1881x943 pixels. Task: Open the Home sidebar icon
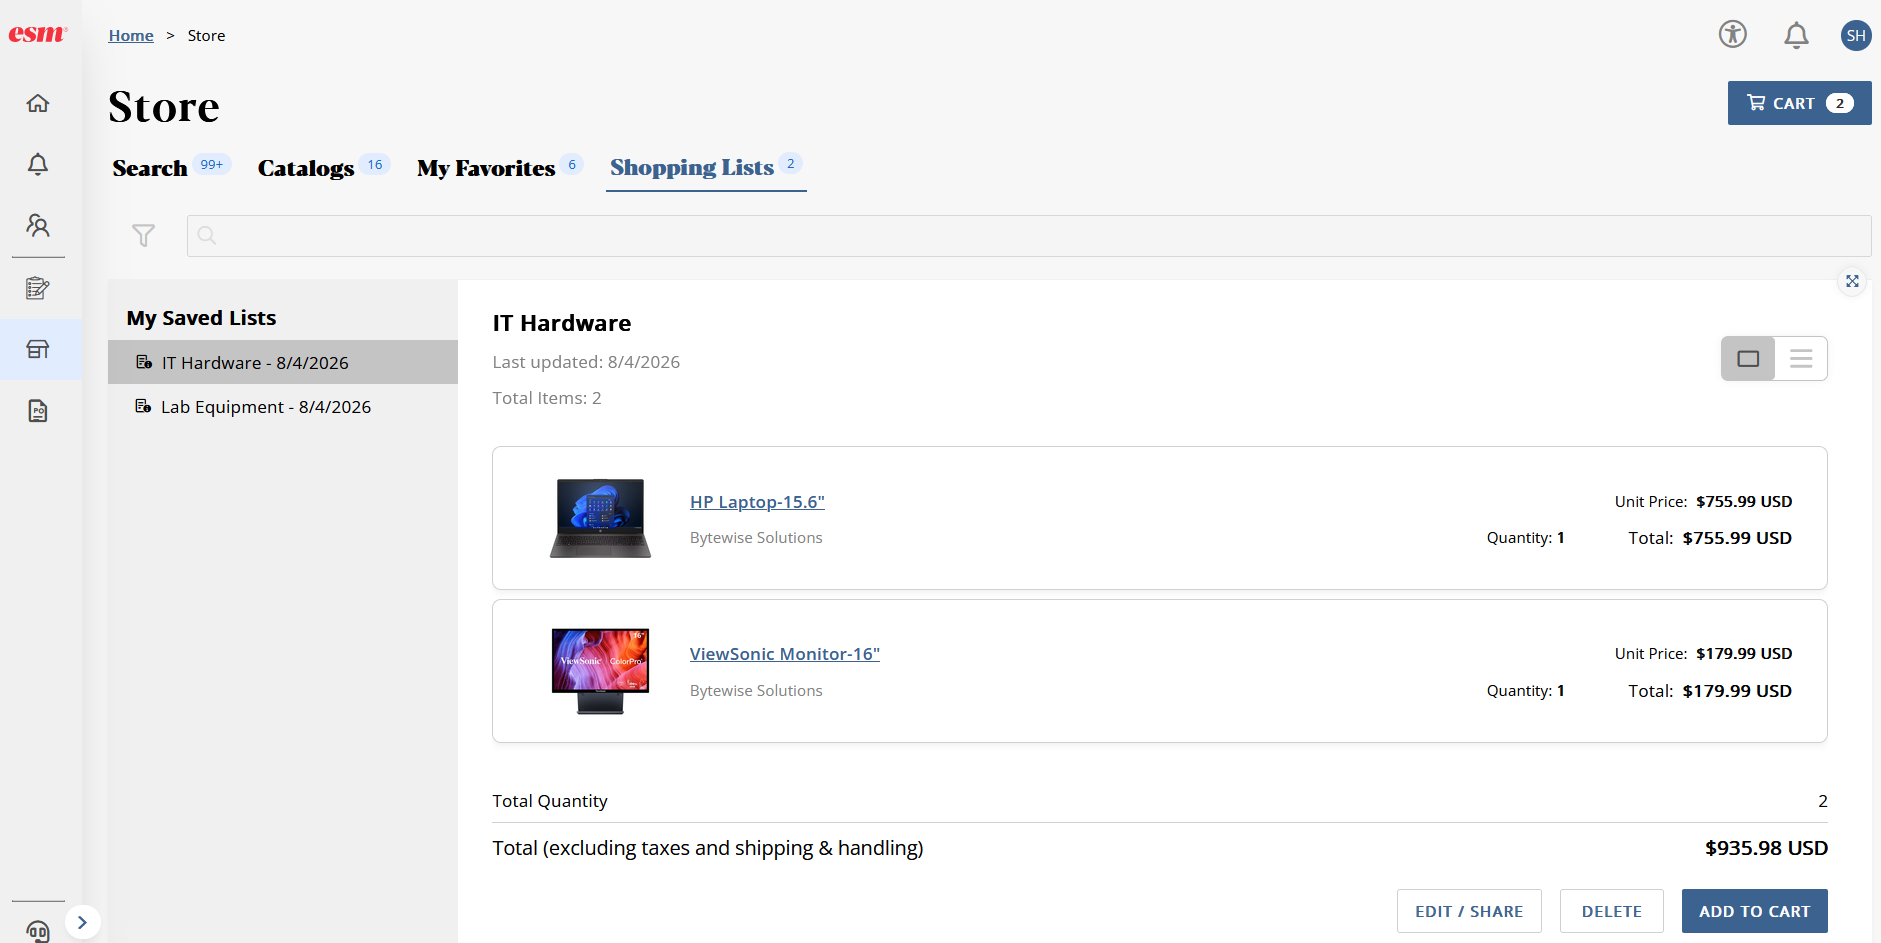pyautogui.click(x=38, y=103)
